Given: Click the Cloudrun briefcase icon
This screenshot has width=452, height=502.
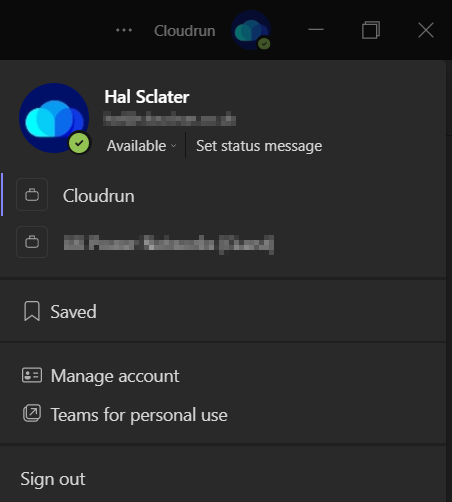Looking at the screenshot, I should [x=32, y=195].
